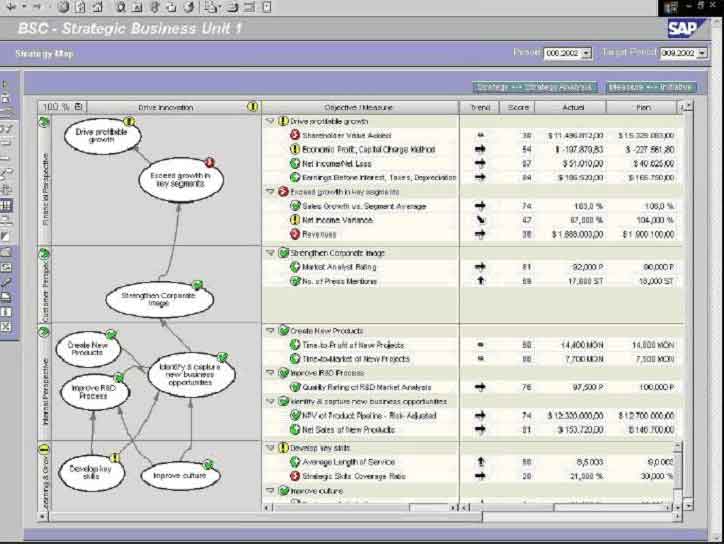Click the grid icon in left sidebar
Image resolution: width=724 pixels, height=544 pixels.
click(x=7, y=204)
